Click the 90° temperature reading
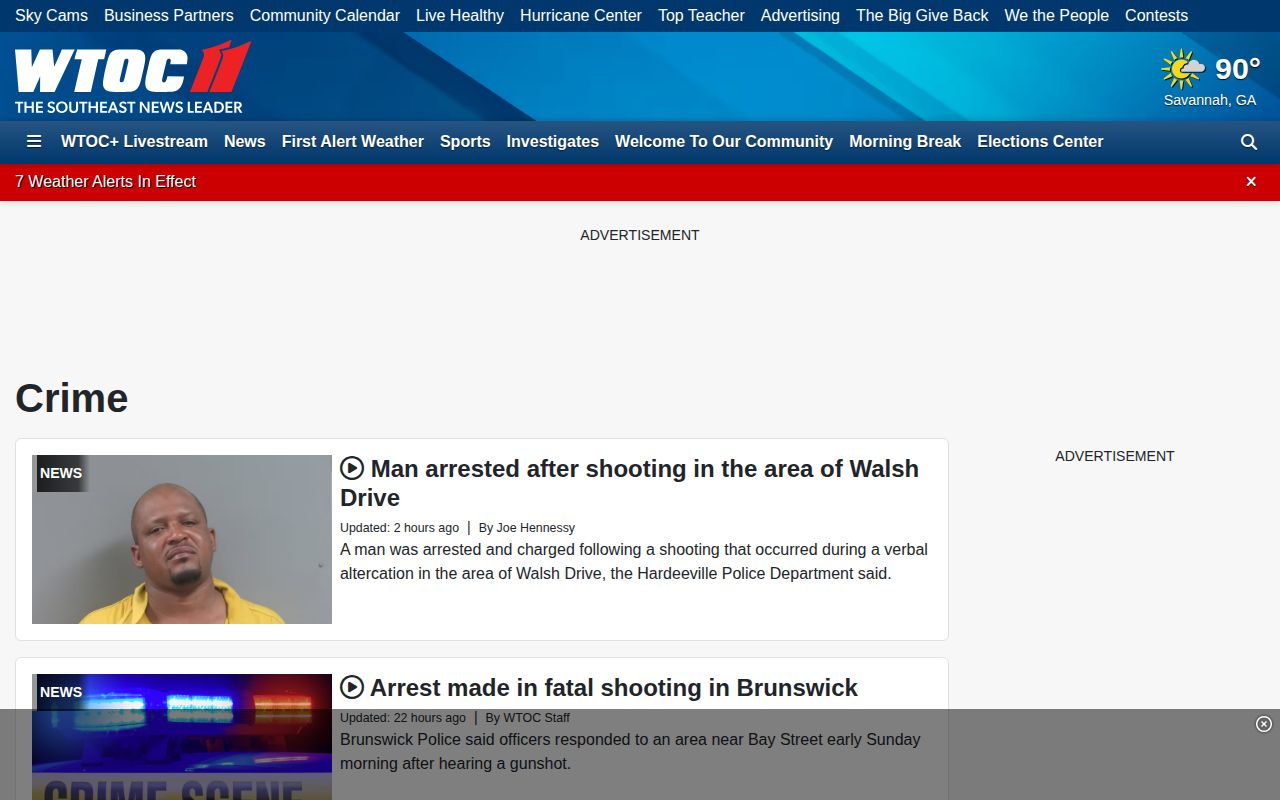This screenshot has height=800, width=1280. [x=1237, y=69]
